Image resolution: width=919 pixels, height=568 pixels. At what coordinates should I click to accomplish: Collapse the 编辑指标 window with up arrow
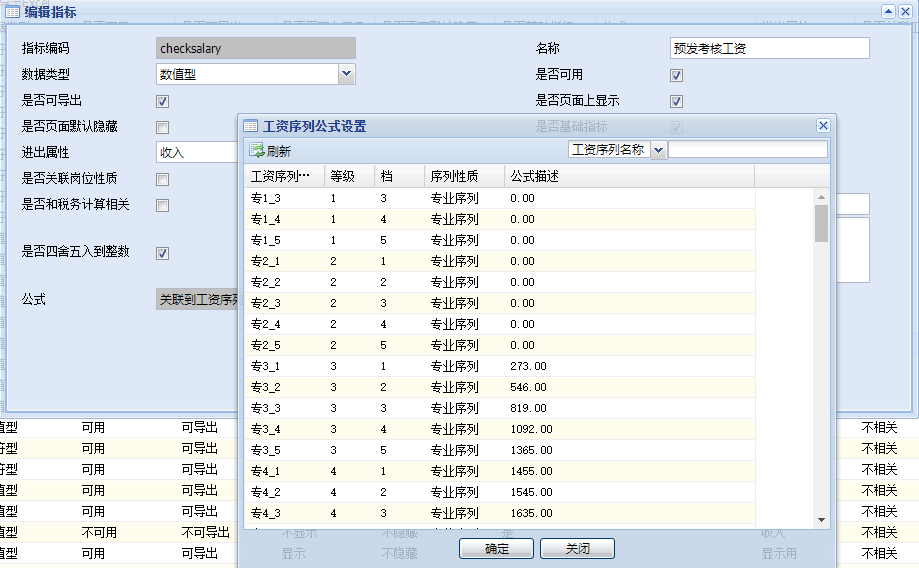[x=889, y=11]
